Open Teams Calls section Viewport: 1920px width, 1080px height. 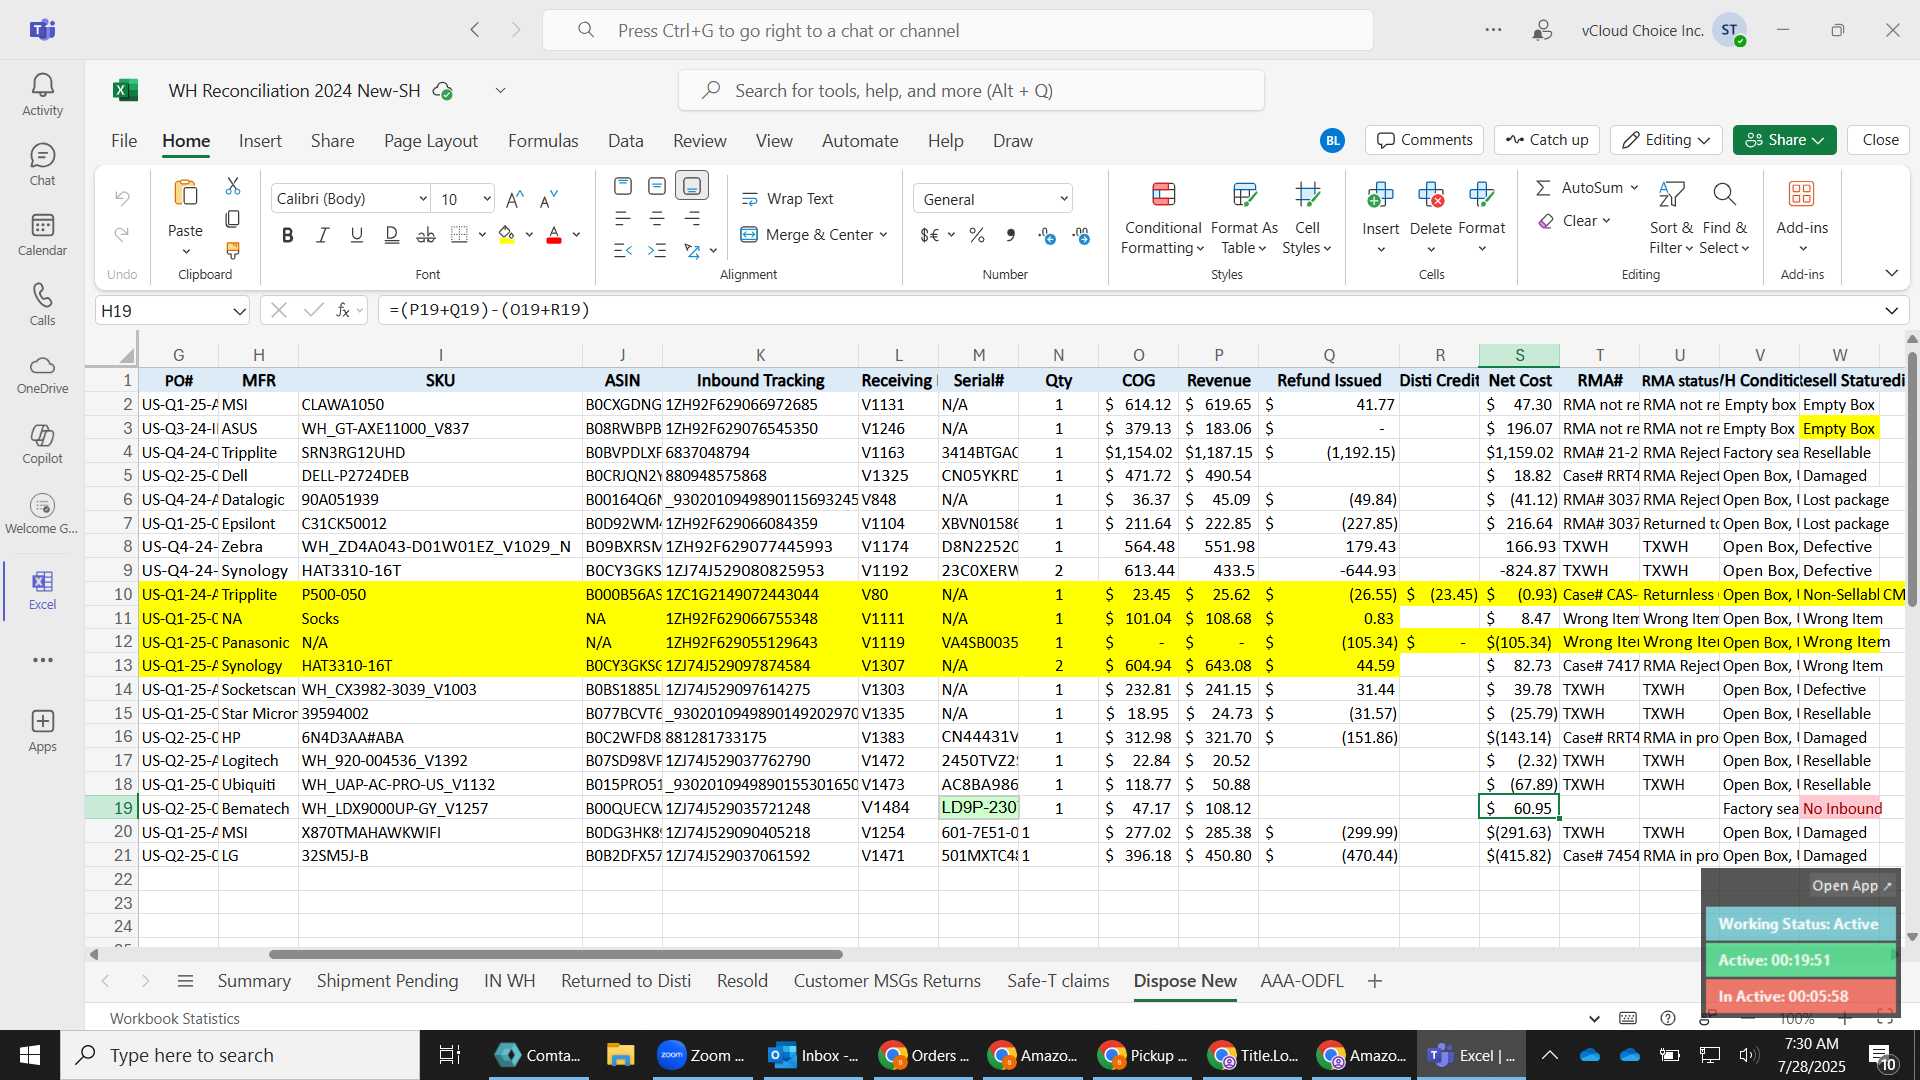click(x=42, y=305)
